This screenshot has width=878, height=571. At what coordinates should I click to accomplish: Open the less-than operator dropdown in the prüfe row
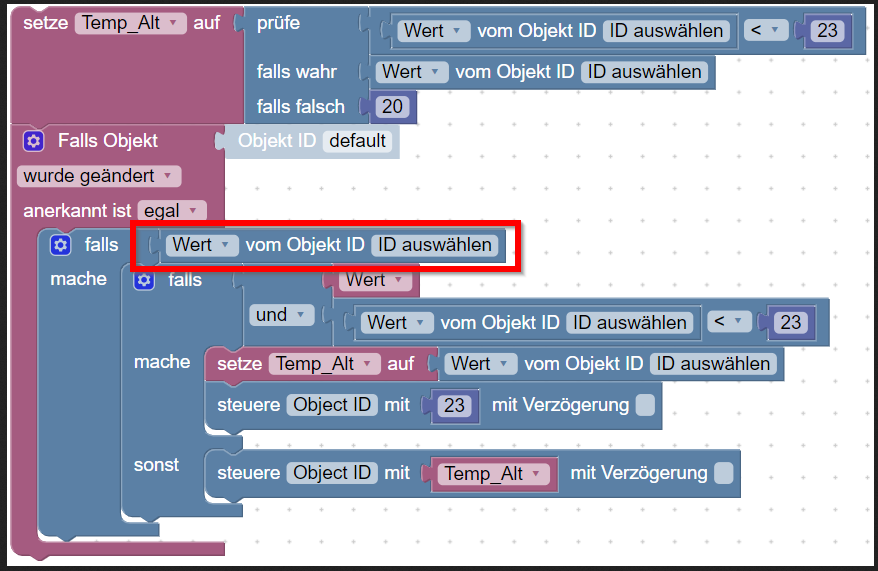(x=765, y=30)
